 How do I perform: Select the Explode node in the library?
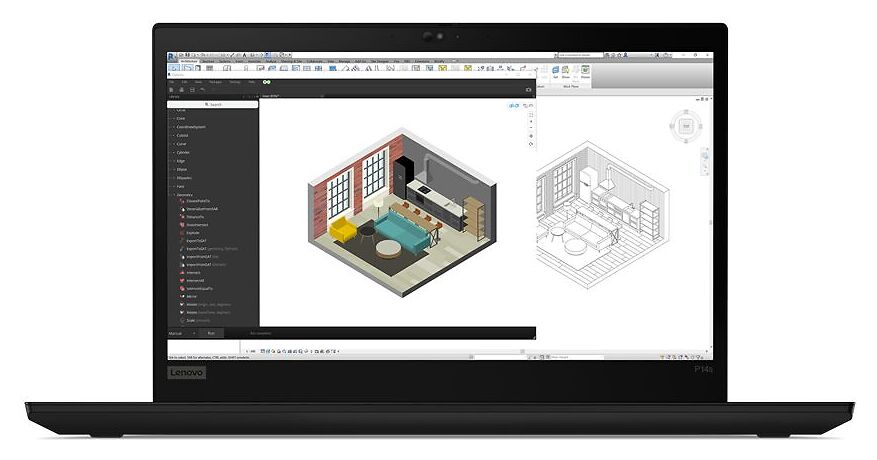(192, 232)
